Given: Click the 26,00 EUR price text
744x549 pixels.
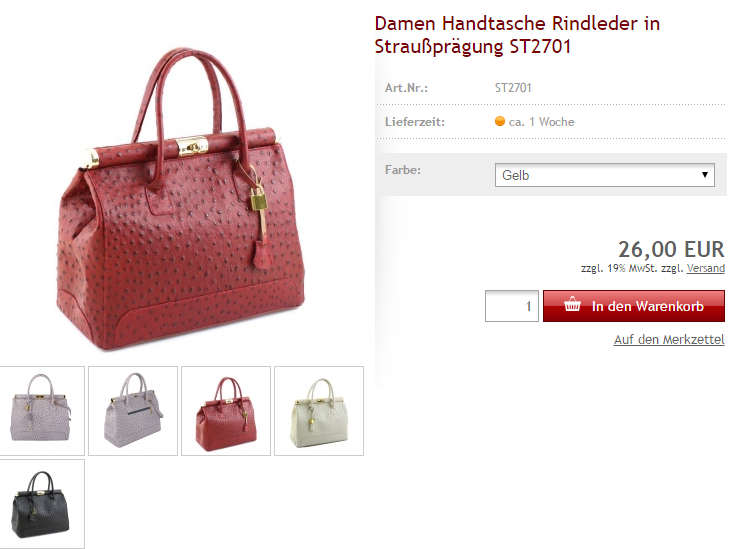Looking at the screenshot, I should [671, 250].
